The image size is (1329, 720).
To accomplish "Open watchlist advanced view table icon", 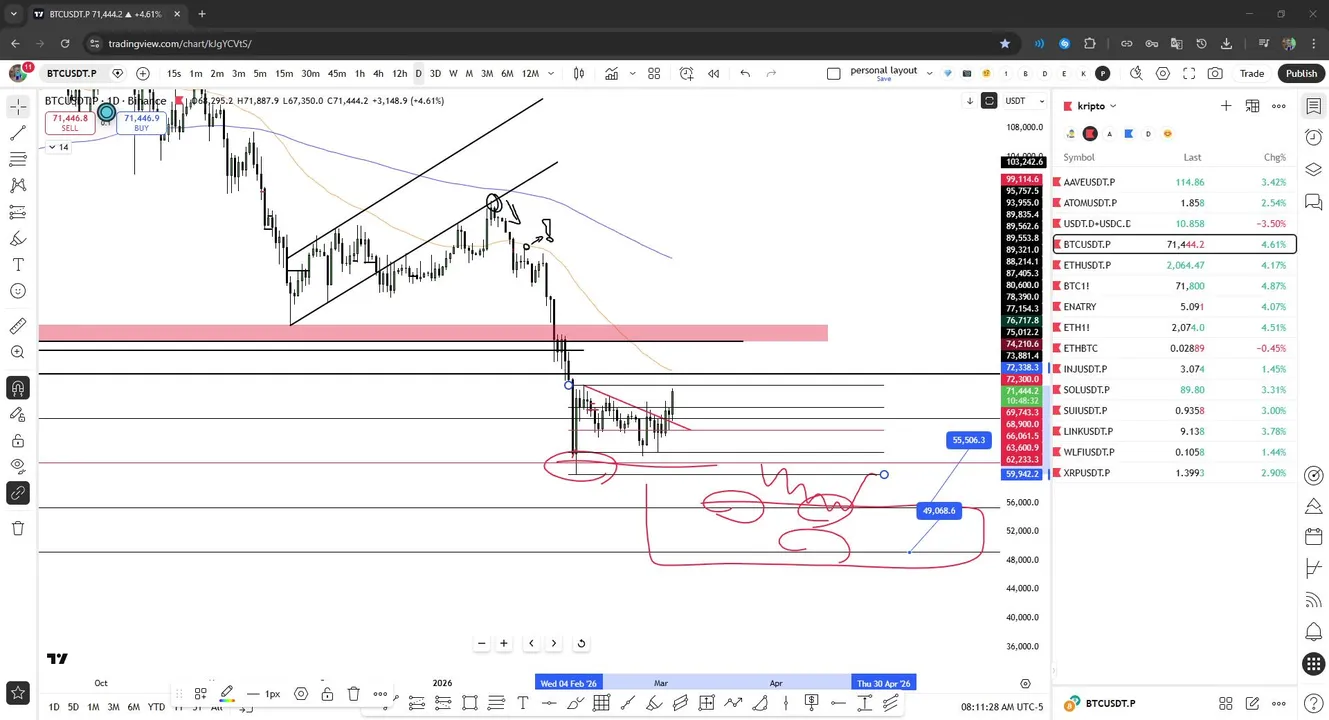I will click(1252, 106).
